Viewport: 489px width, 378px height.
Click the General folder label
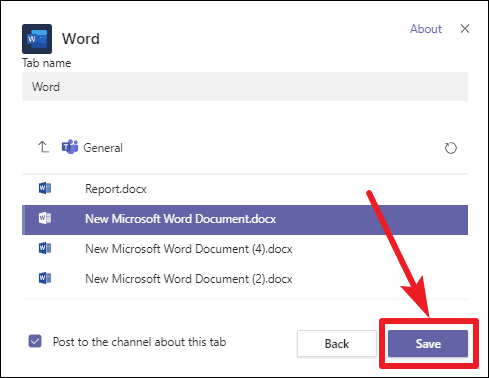click(x=103, y=148)
